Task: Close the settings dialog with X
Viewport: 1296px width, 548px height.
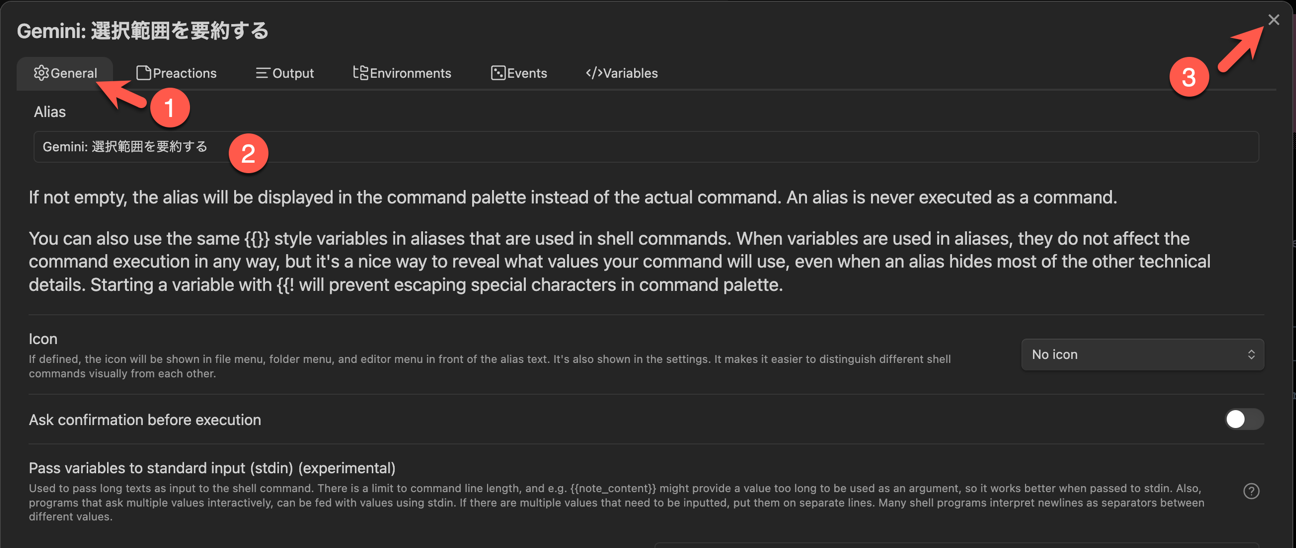Action: pyautogui.click(x=1273, y=20)
